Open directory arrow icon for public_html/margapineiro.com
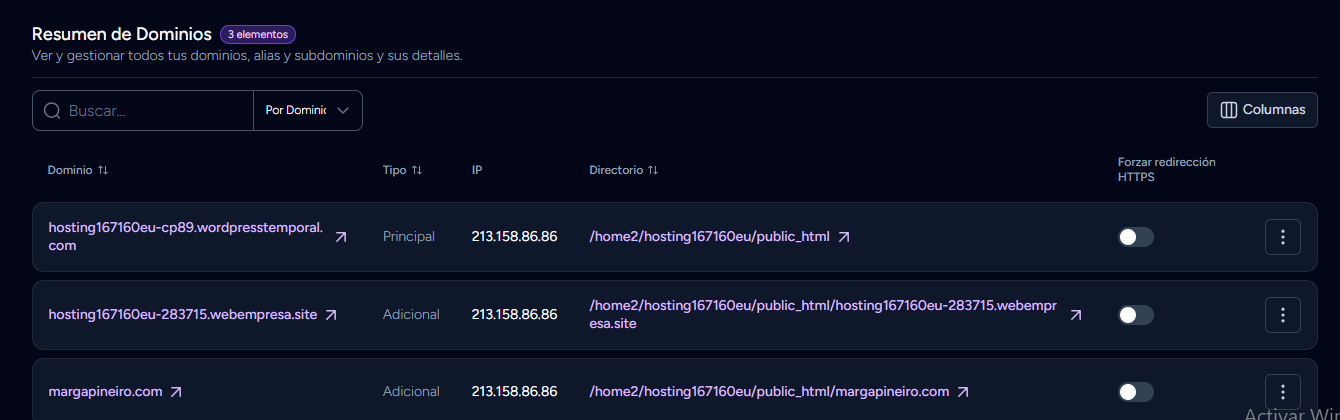 [963, 392]
